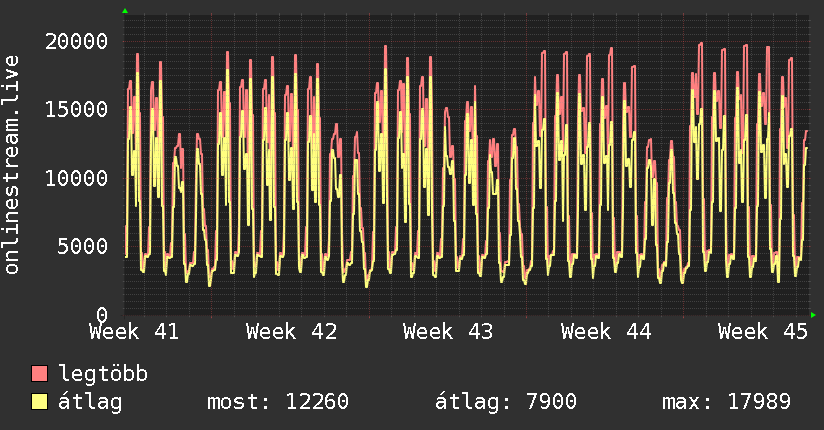Click the max: 17989 statistic
824x430 pixels.
point(726,402)
